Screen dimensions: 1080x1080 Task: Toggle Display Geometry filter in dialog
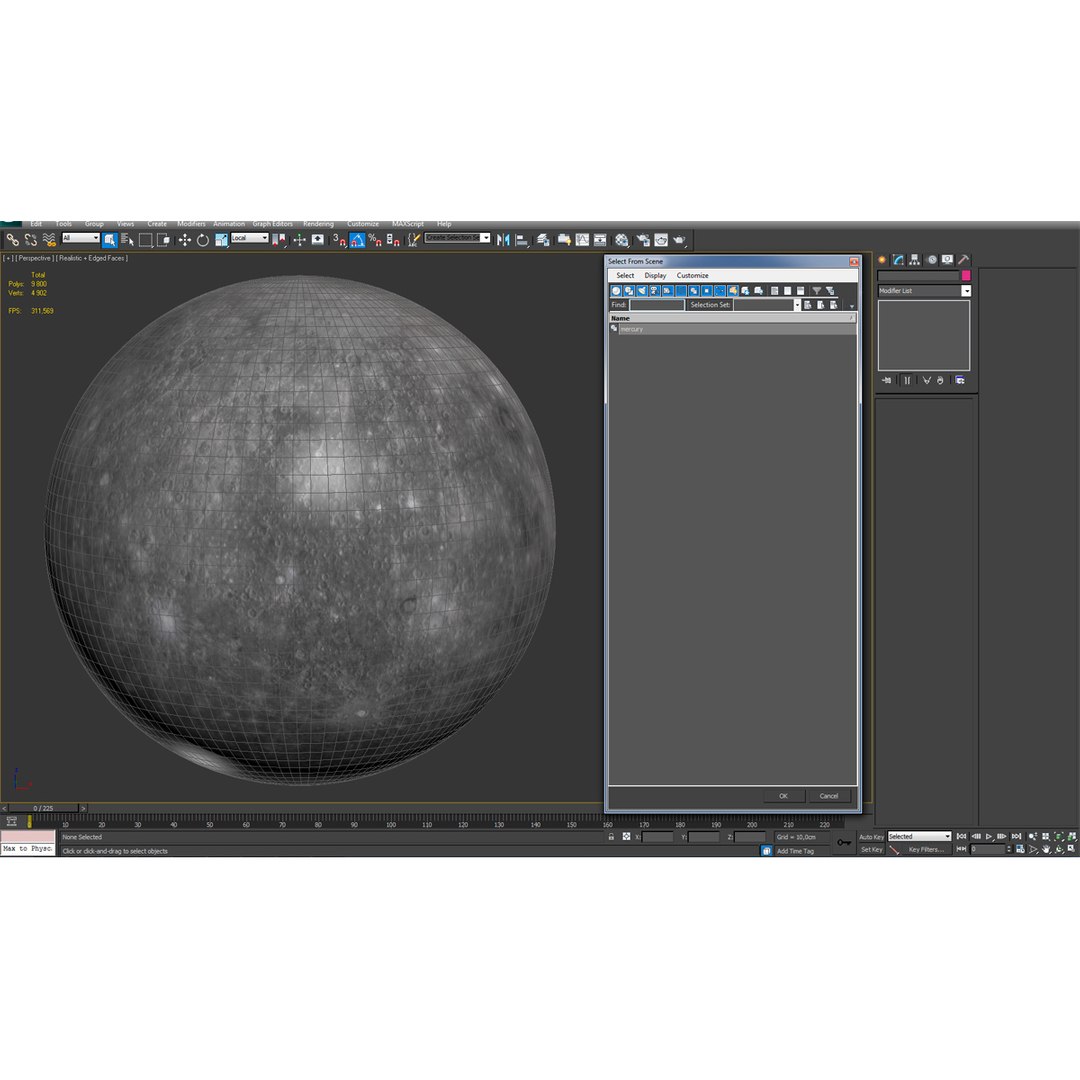(x=616, y=291)
